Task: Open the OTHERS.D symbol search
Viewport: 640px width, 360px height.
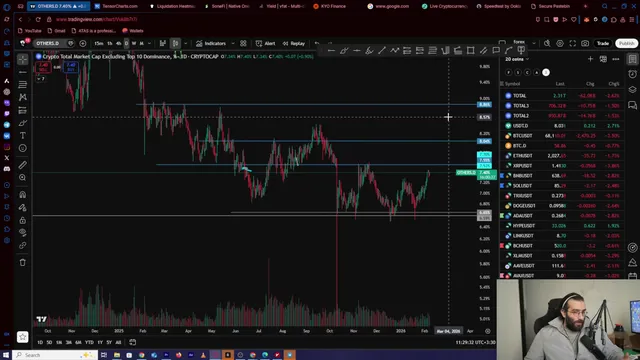Action: (x=47, y=43)
